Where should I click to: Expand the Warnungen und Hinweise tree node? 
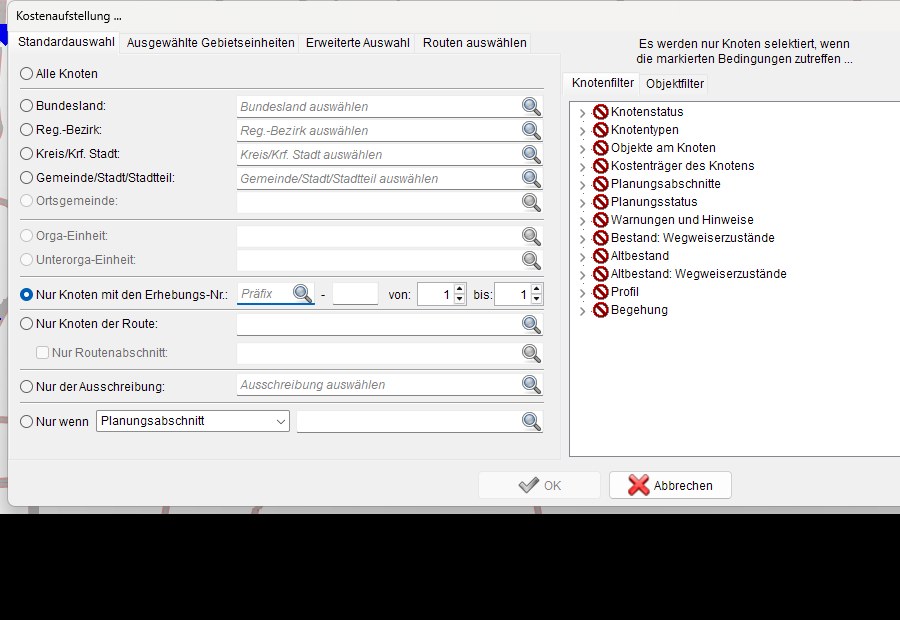(583, 220)
